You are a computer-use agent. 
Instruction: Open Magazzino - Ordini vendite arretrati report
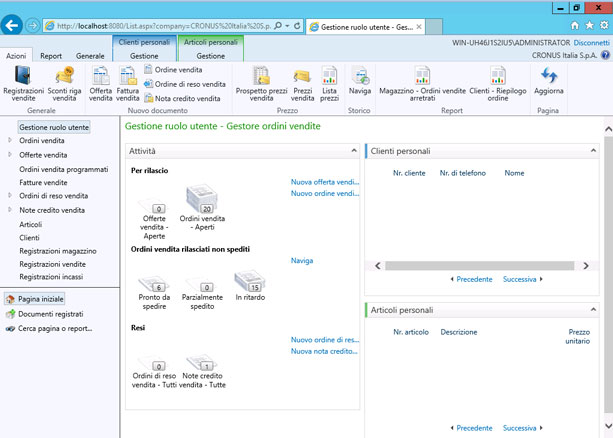(422, 84)
